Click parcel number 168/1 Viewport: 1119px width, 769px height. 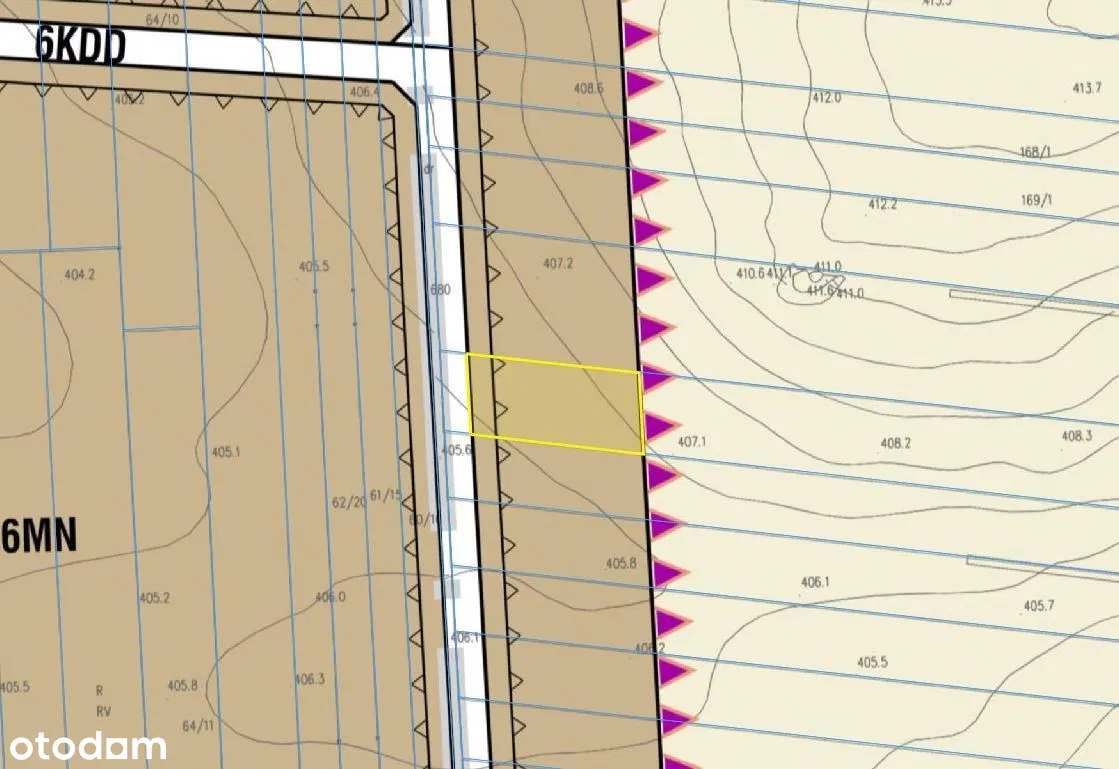click(1035, 152)
